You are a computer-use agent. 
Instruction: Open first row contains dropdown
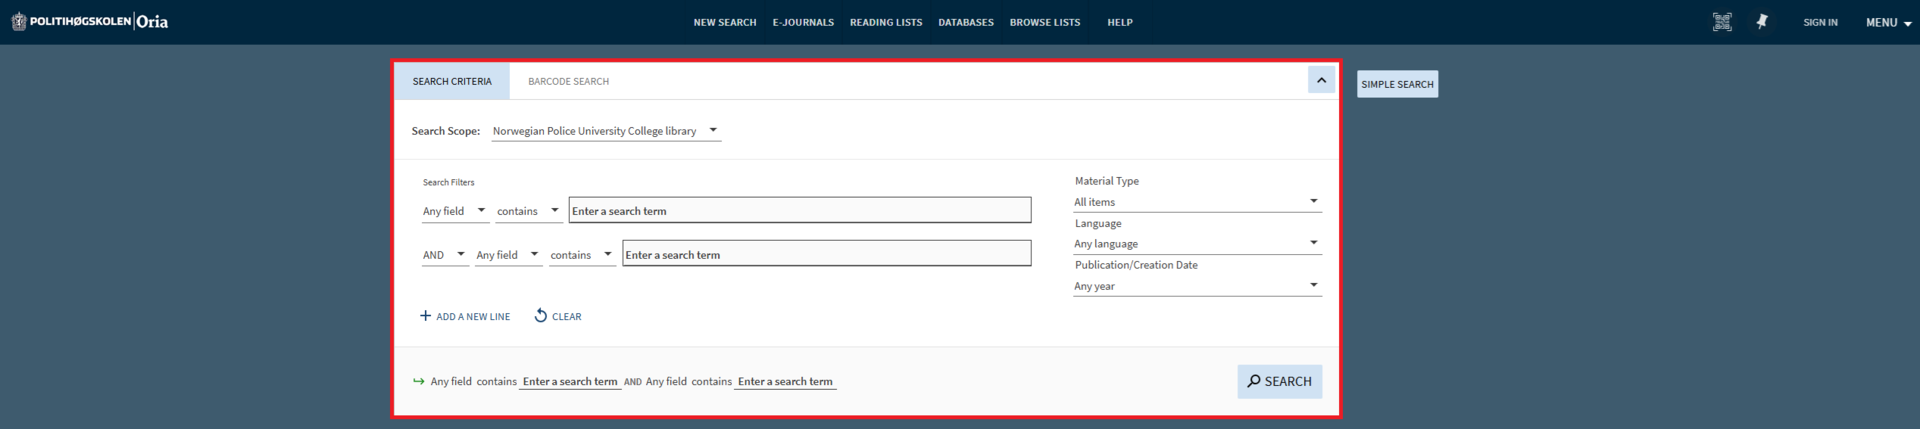[529, 211]
